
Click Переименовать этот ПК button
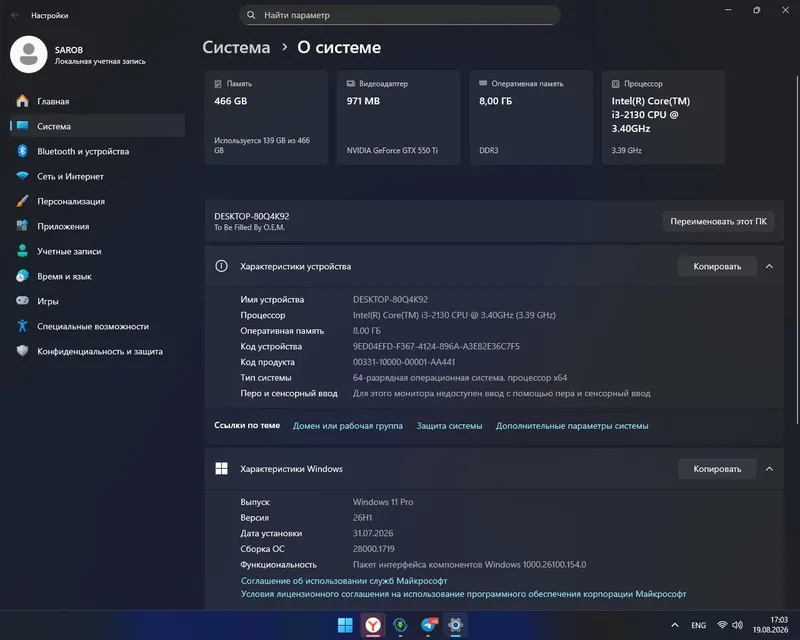[x=718, y=221]
